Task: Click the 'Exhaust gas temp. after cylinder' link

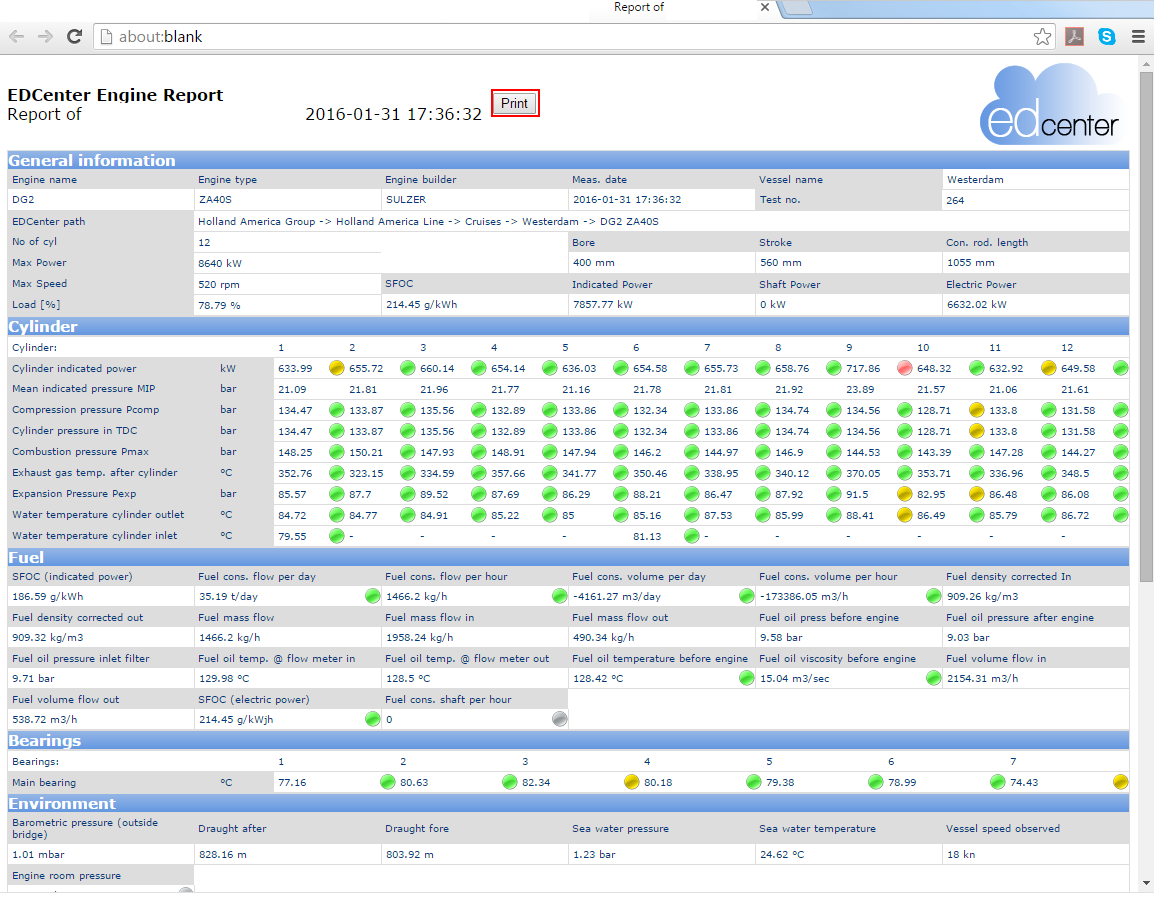Action: (94, 473)
